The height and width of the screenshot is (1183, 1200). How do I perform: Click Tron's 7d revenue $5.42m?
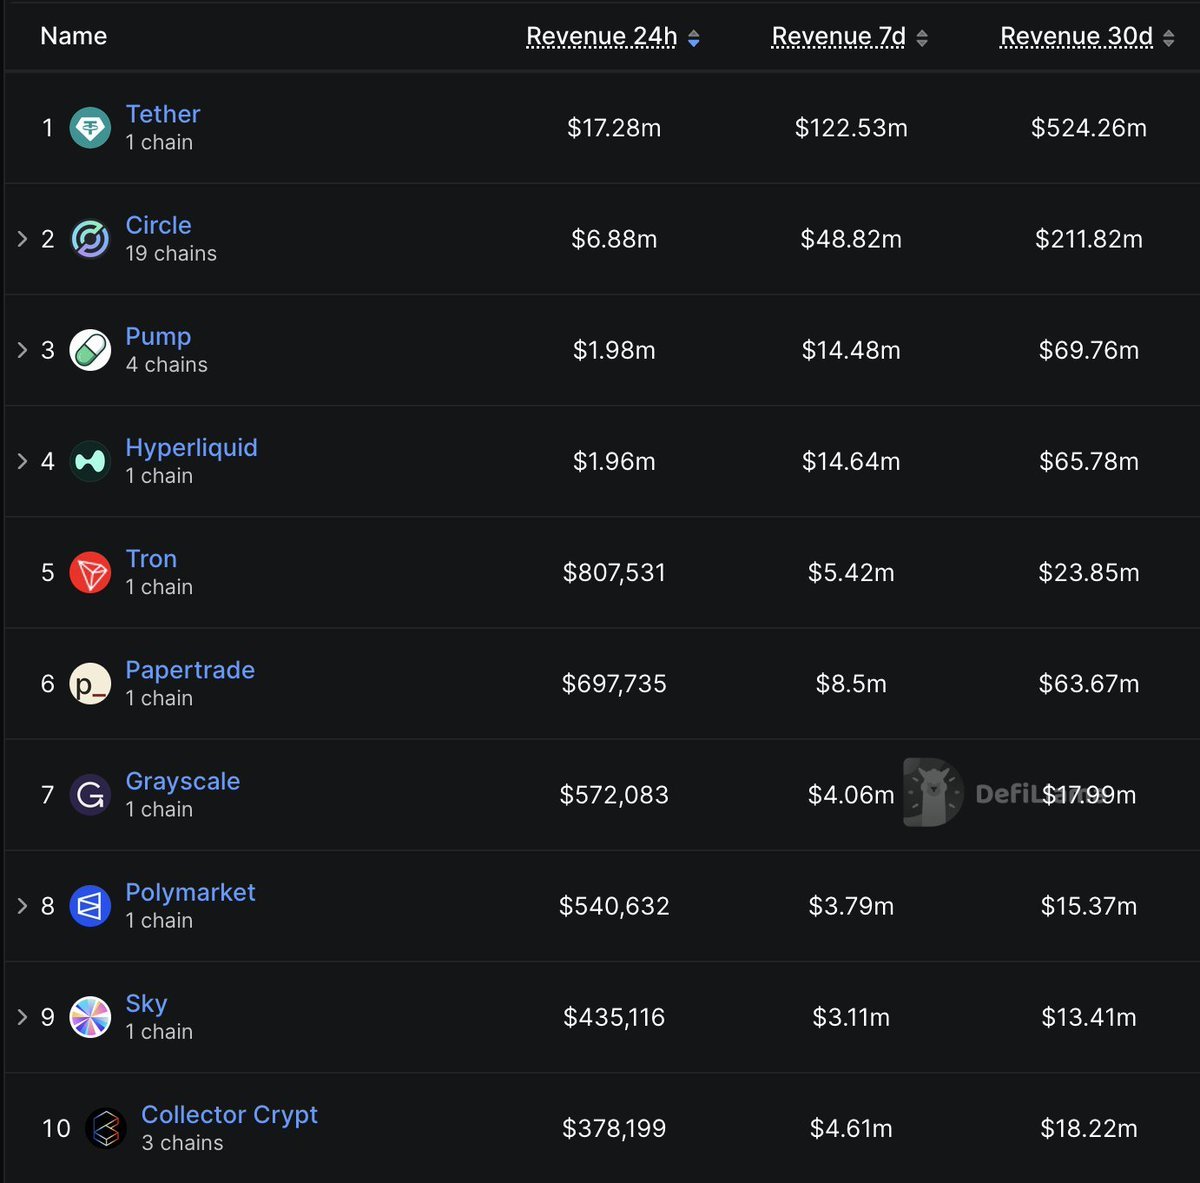coord(851,573)
